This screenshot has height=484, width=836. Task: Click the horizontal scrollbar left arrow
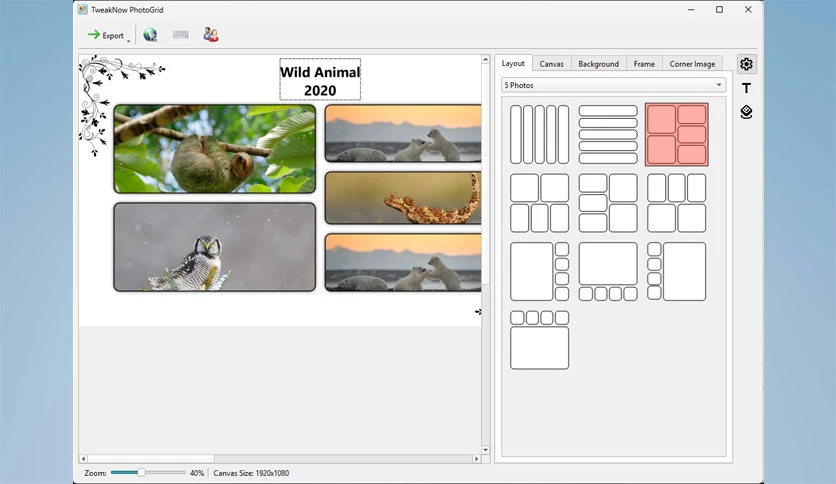pyautogui.click(x=83, y=458)
